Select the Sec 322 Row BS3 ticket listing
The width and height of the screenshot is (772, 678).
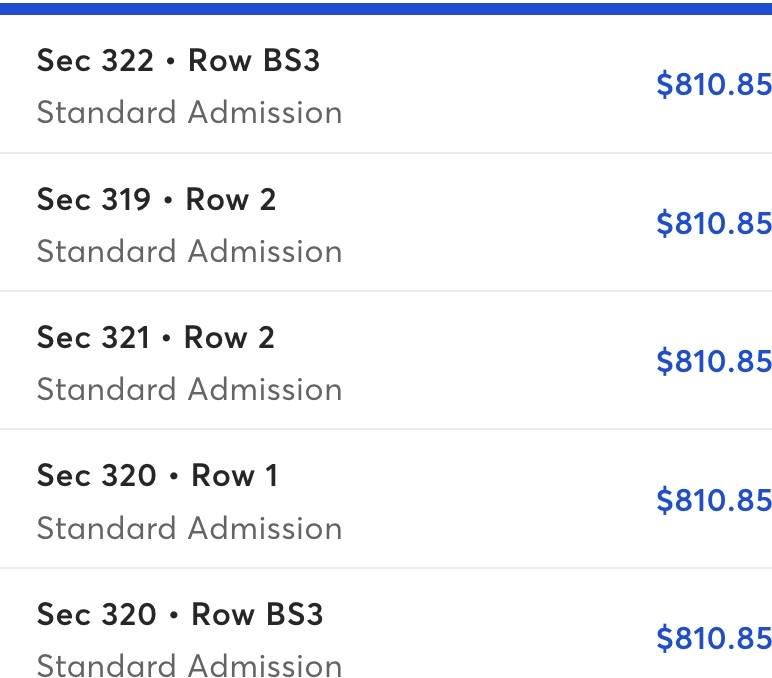point(178,61)
